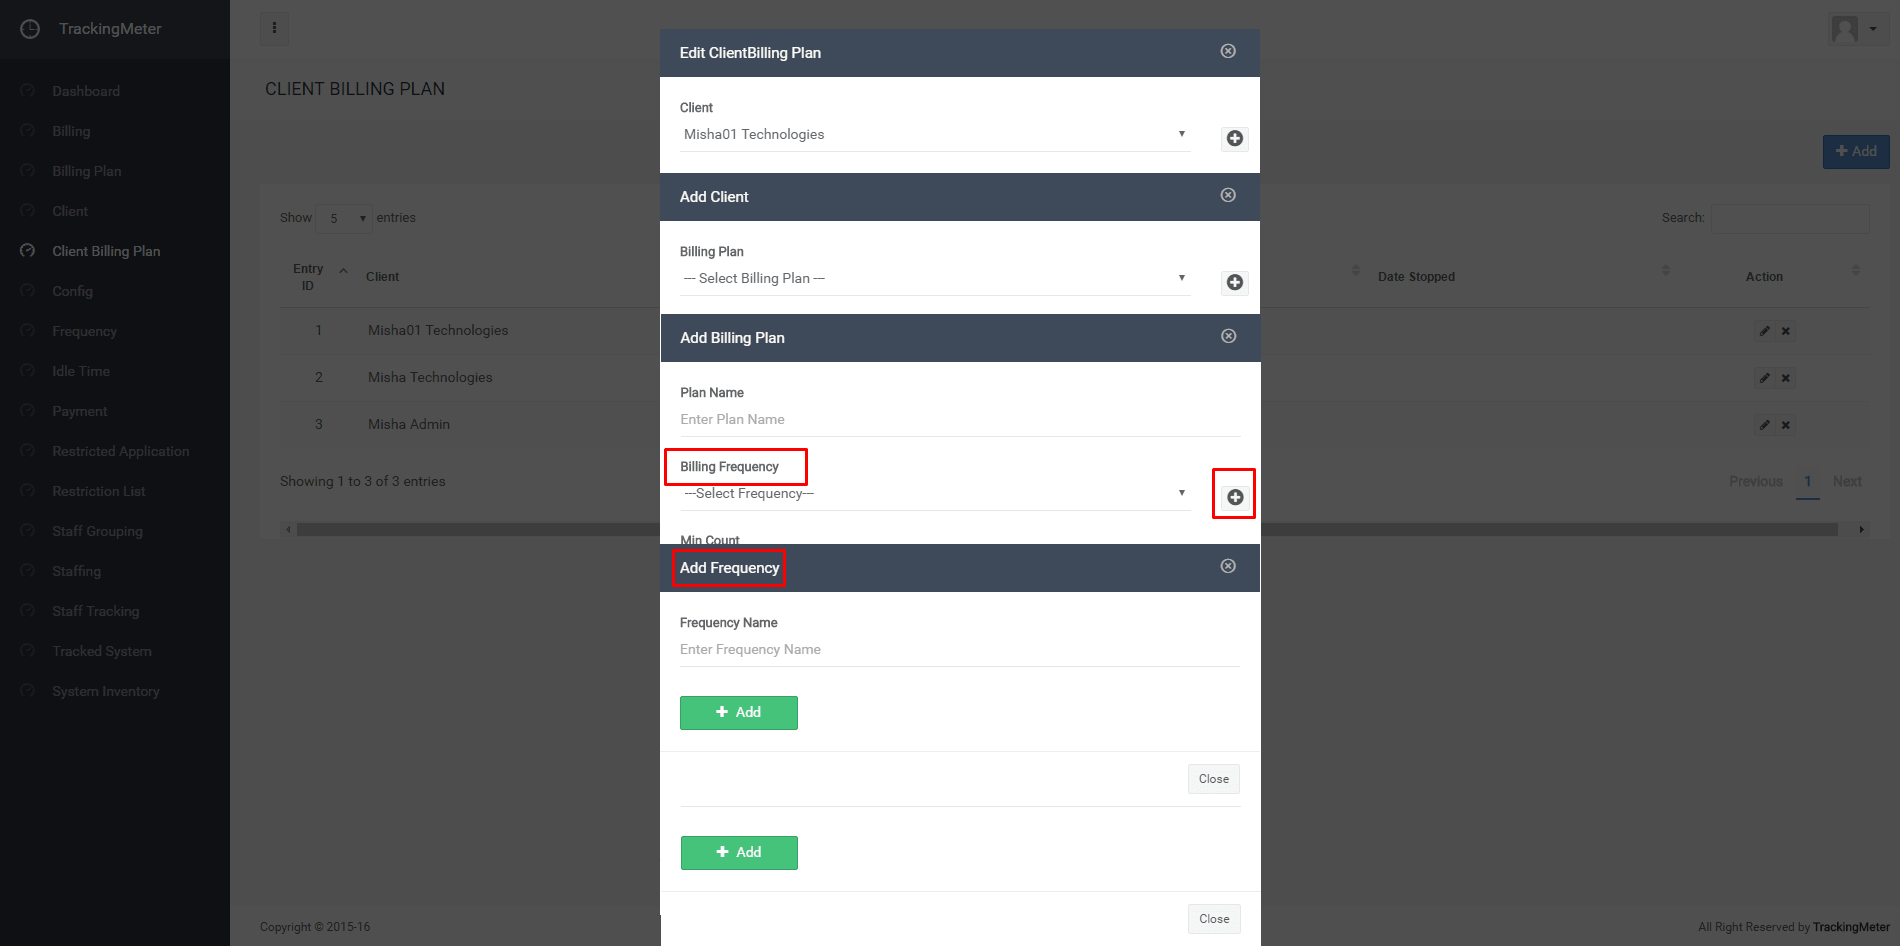The image size is (1900, 946).
Task: Open the Select Frequency dropdown
Action: pos(934,494)
